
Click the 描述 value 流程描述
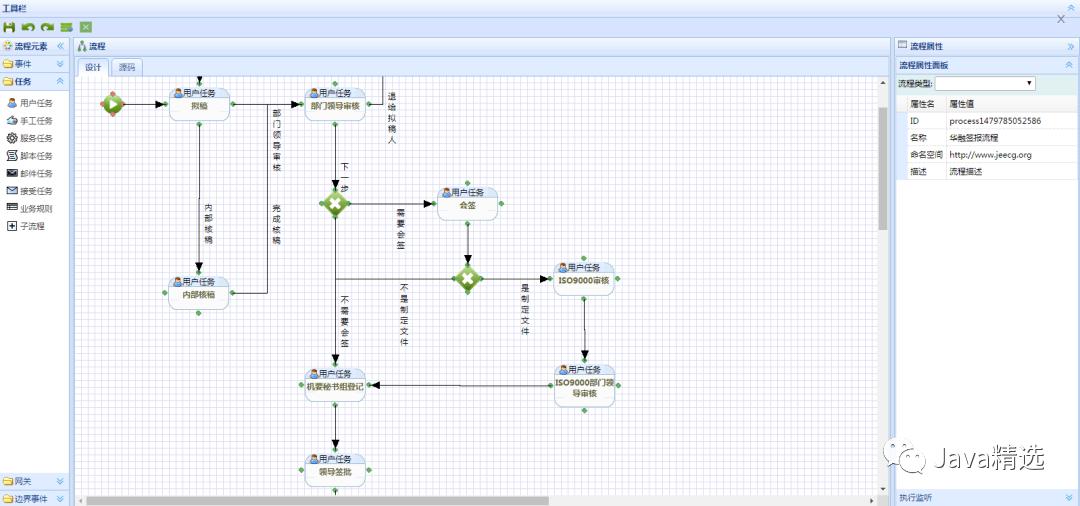point(965,171)
